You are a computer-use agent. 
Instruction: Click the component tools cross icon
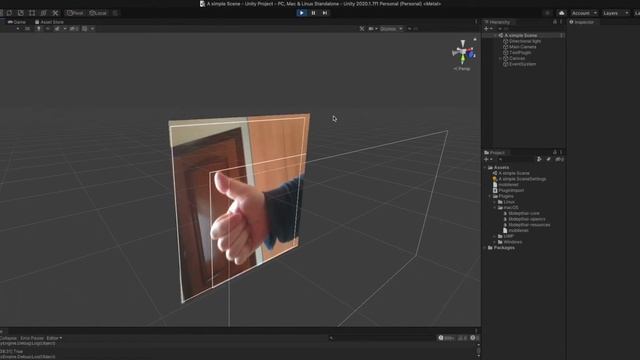pos(362,29)
